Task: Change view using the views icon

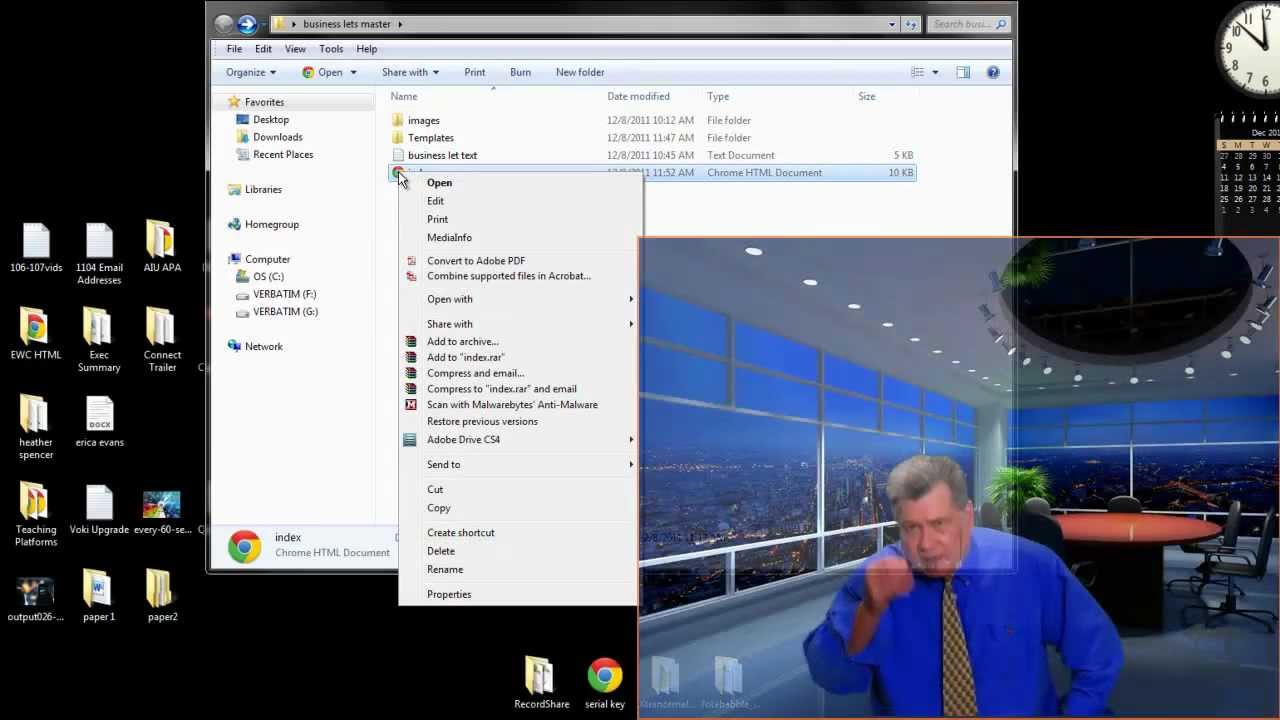Action: [x=917, y=72]
